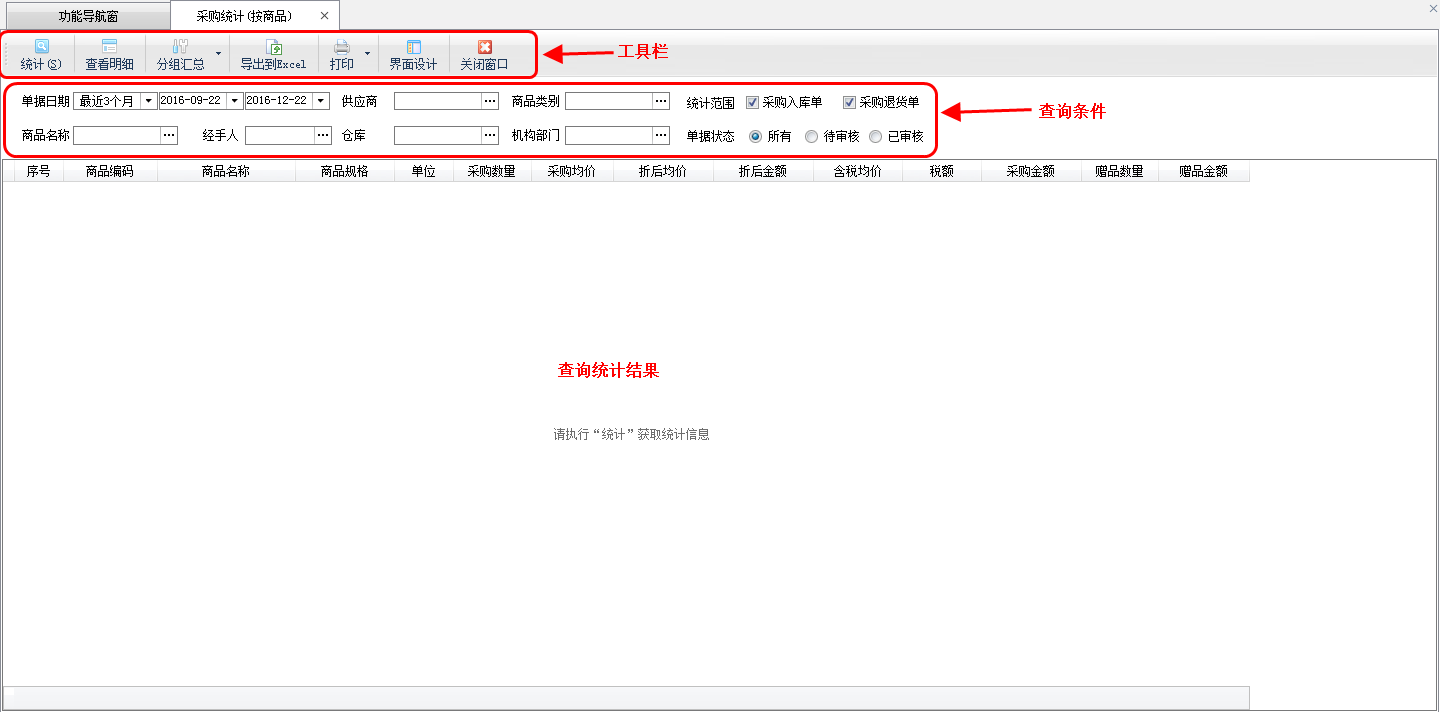Screen dimensions: 1440x712
Task: Click the 打印 printer icon
Action: point(341,47)
